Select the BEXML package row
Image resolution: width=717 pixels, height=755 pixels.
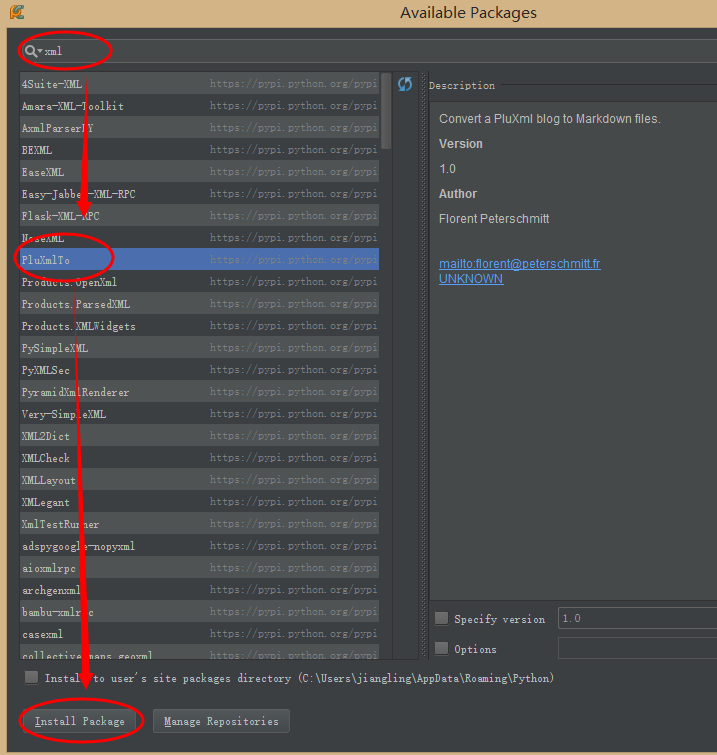(199, 150)
